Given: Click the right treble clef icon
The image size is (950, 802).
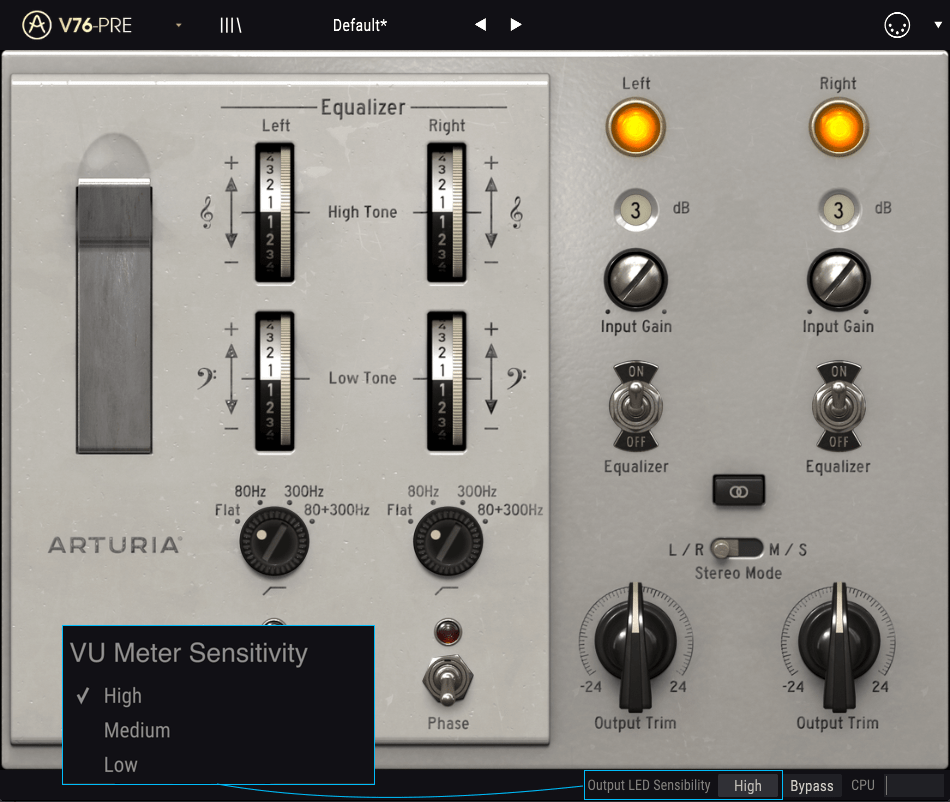Looking at the screenshot, I should [516, 213].
